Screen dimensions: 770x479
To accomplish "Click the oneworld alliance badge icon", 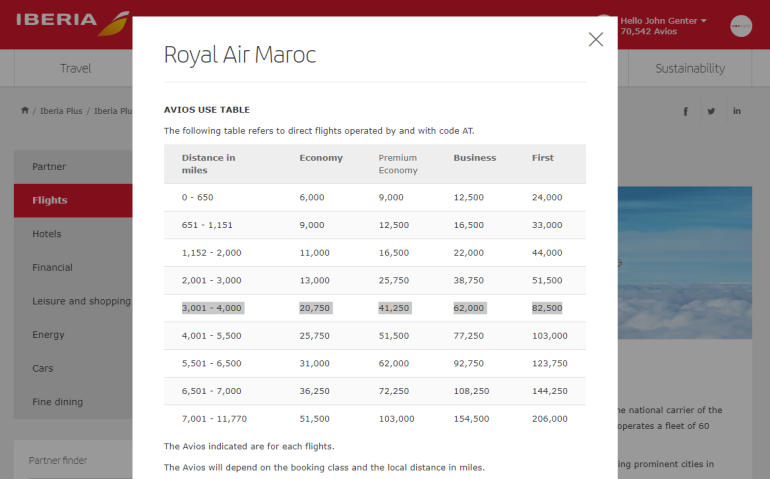I will pyautogui.click(x=741, y=26).
